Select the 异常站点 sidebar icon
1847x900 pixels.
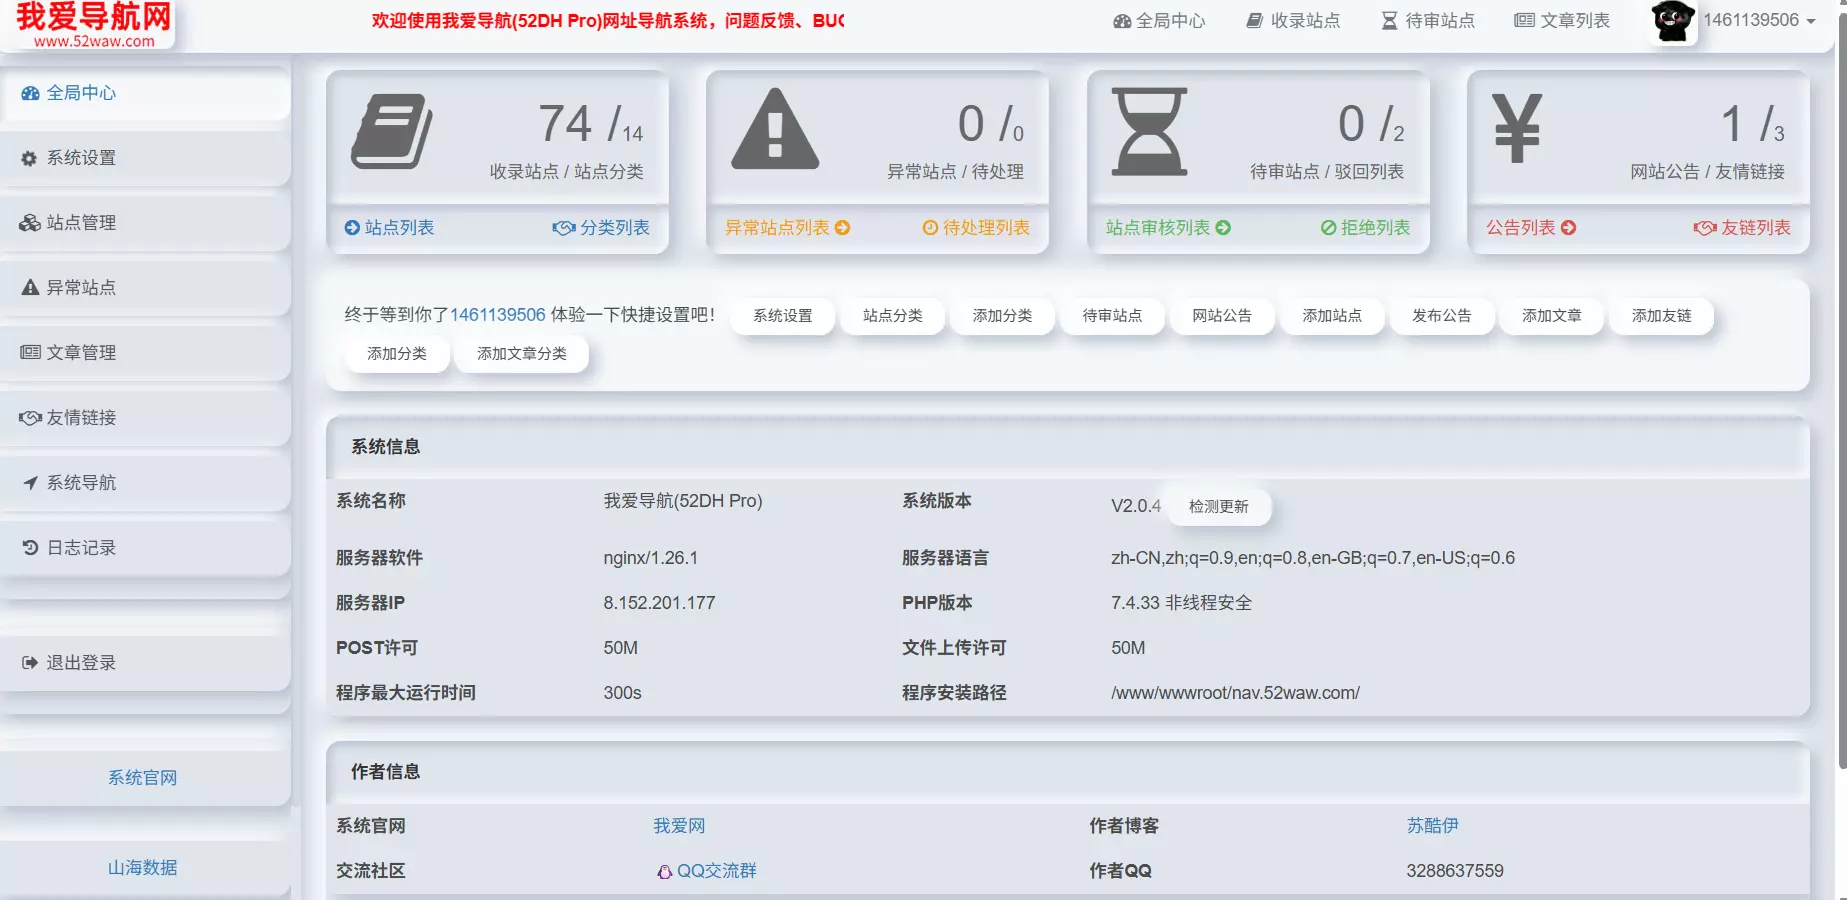(29, 287)
